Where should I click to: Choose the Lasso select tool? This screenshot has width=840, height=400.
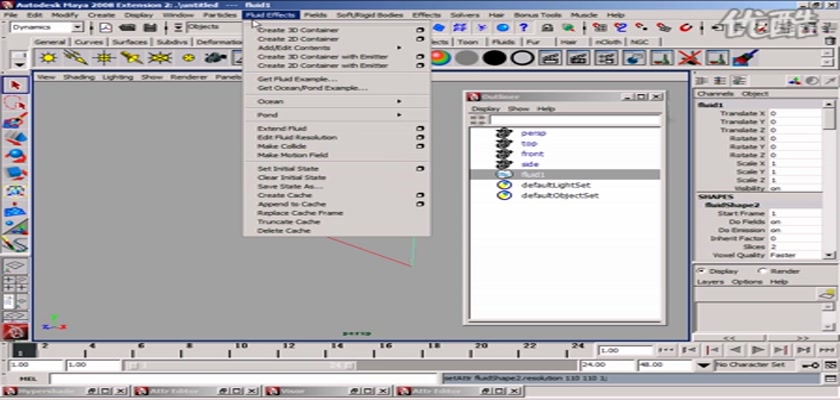click(15, 102)
